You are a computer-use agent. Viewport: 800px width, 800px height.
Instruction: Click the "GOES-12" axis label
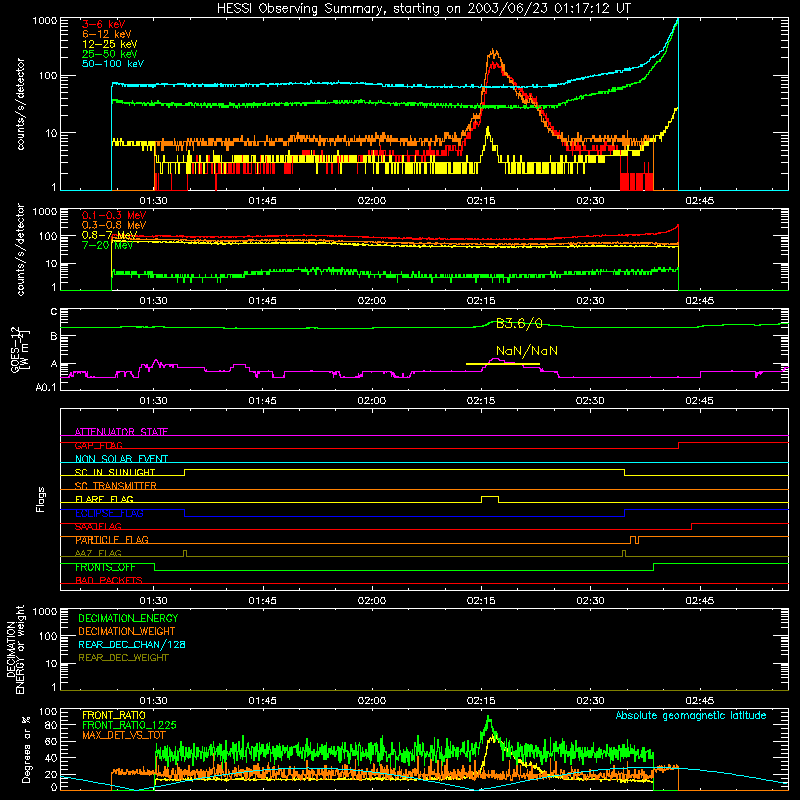[x=15, y=350]
